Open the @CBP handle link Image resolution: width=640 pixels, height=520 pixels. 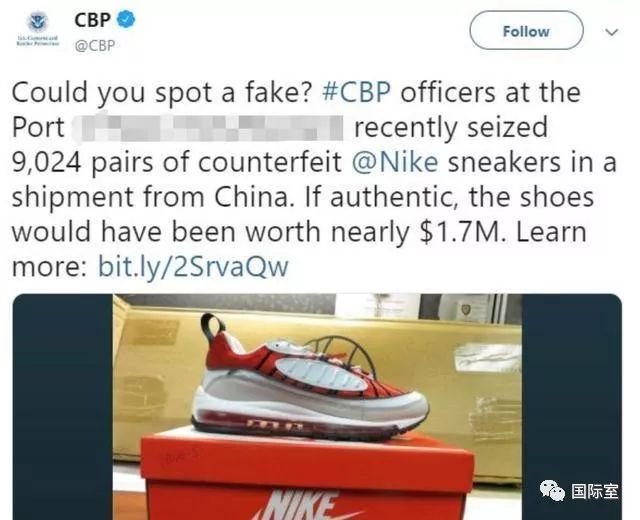94,45
